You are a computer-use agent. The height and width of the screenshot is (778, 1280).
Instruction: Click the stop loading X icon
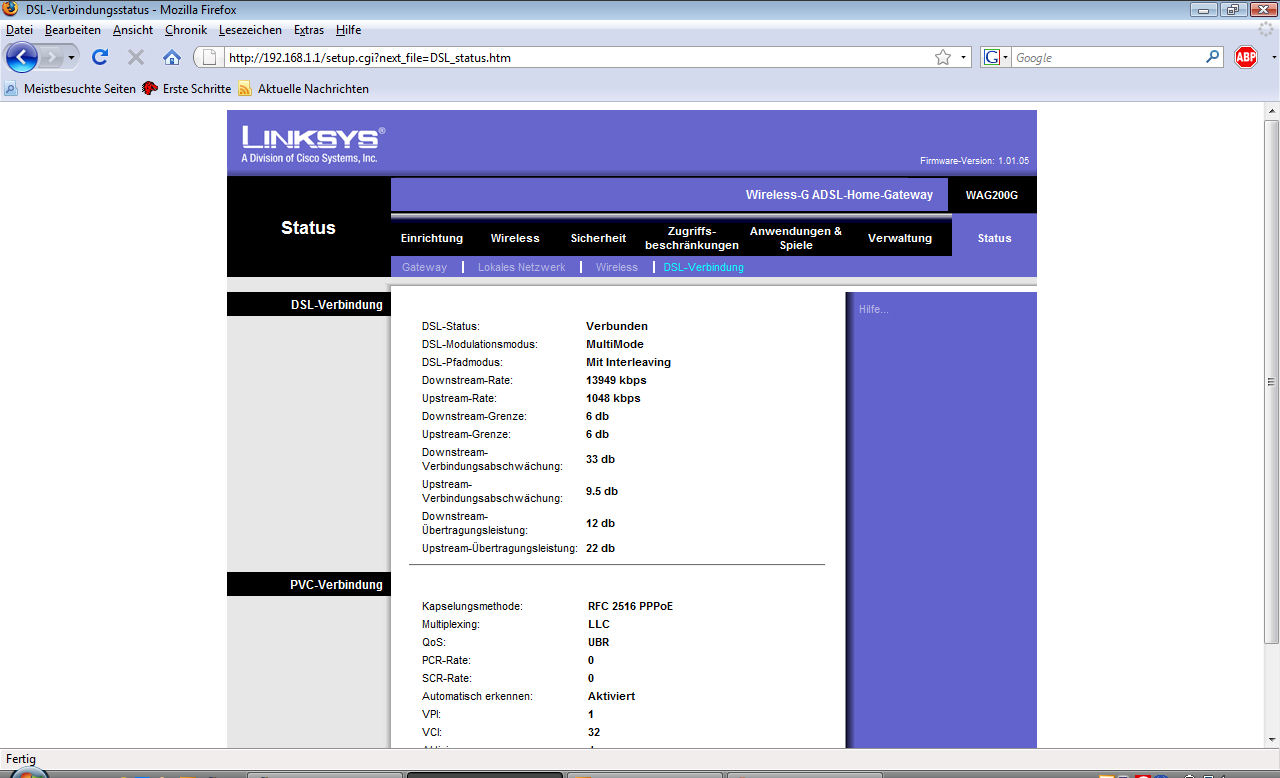pos(136,57)
